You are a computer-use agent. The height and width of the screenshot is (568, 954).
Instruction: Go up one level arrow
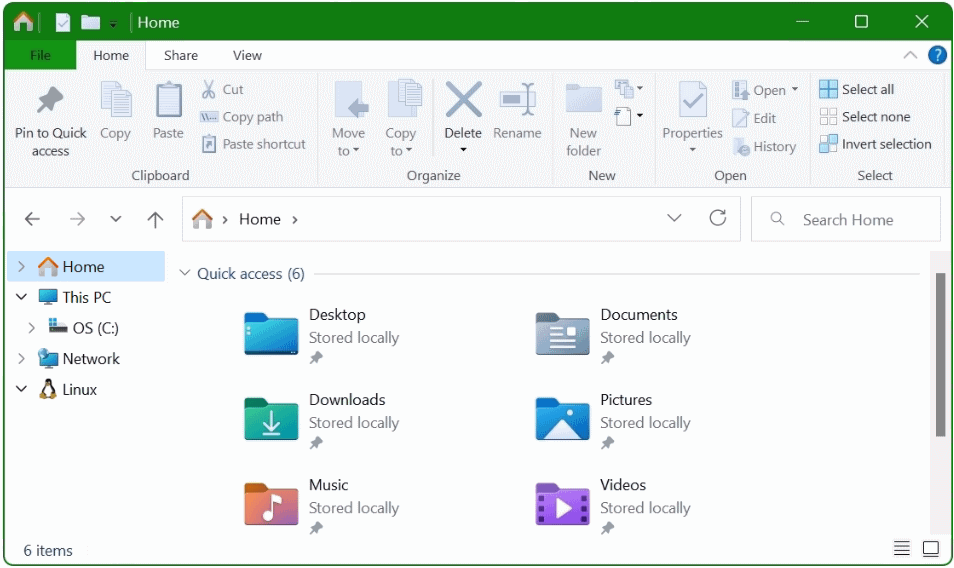point(155,219)
